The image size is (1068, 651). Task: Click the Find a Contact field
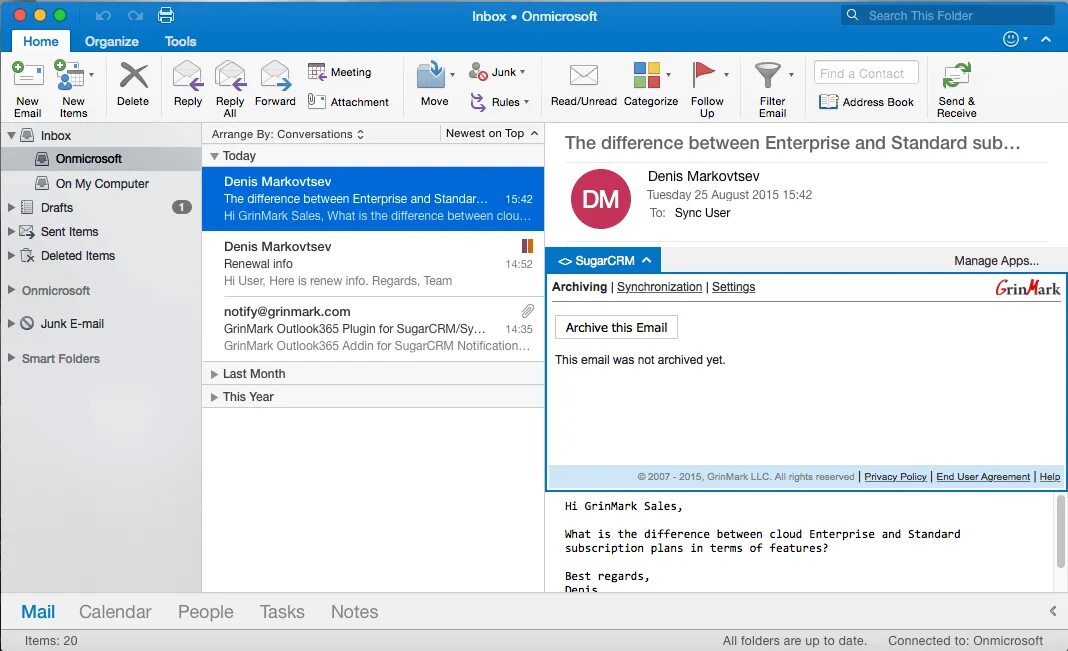coord(866,73)
